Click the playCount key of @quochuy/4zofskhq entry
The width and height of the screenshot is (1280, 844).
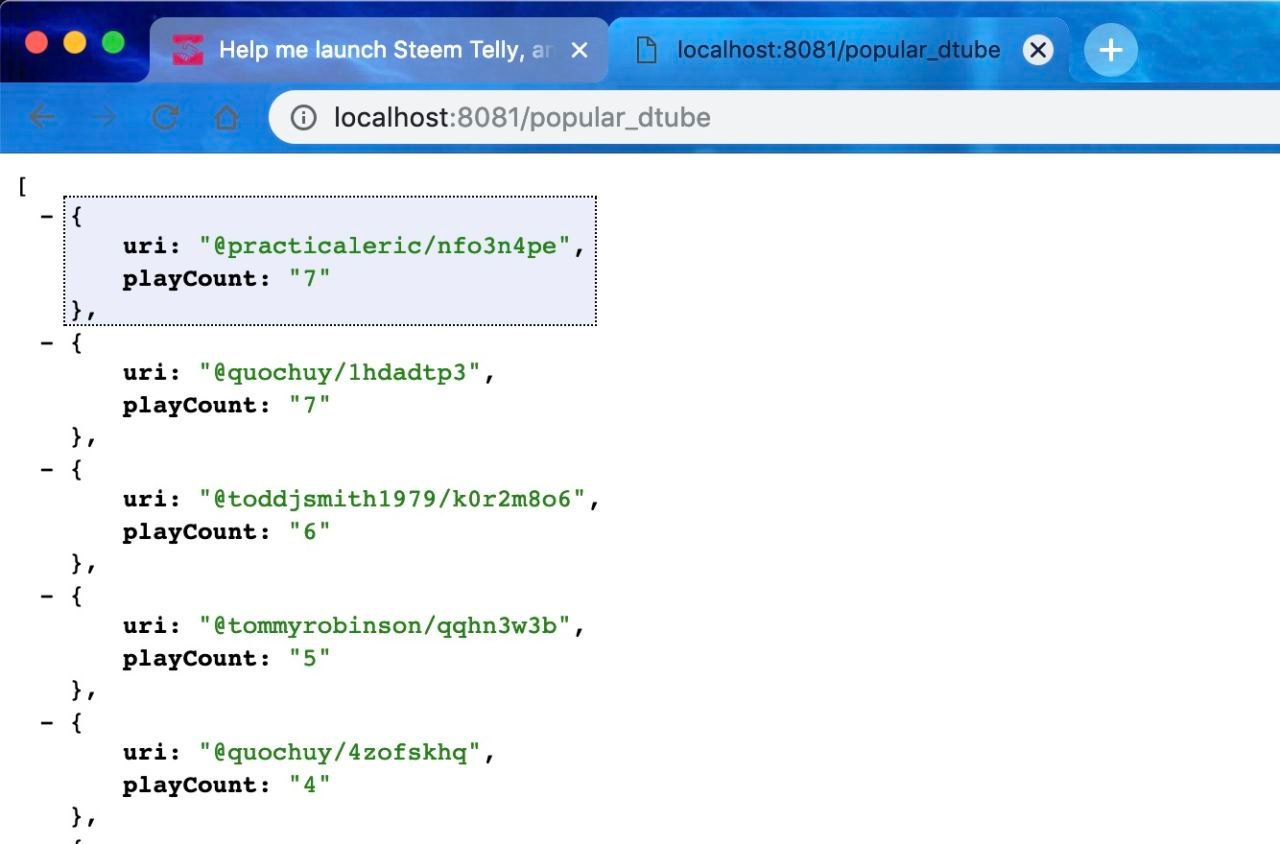click(x=197, y=785)
